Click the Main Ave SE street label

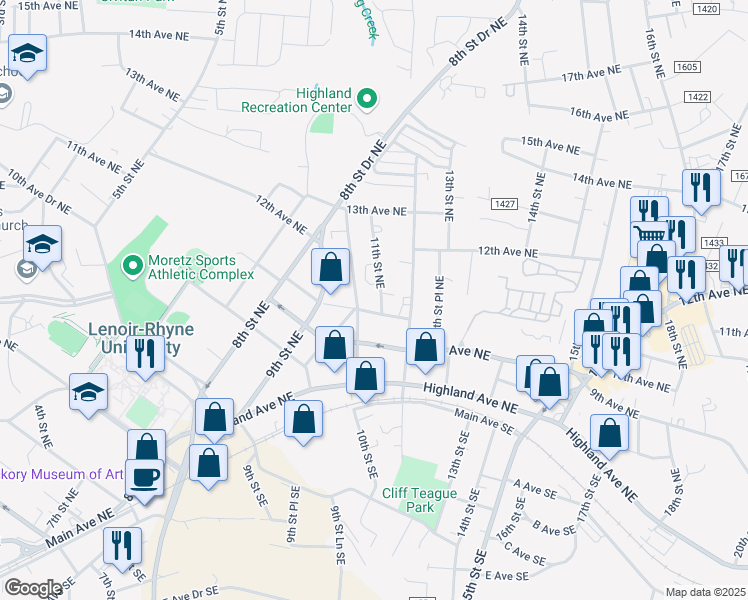484,422
